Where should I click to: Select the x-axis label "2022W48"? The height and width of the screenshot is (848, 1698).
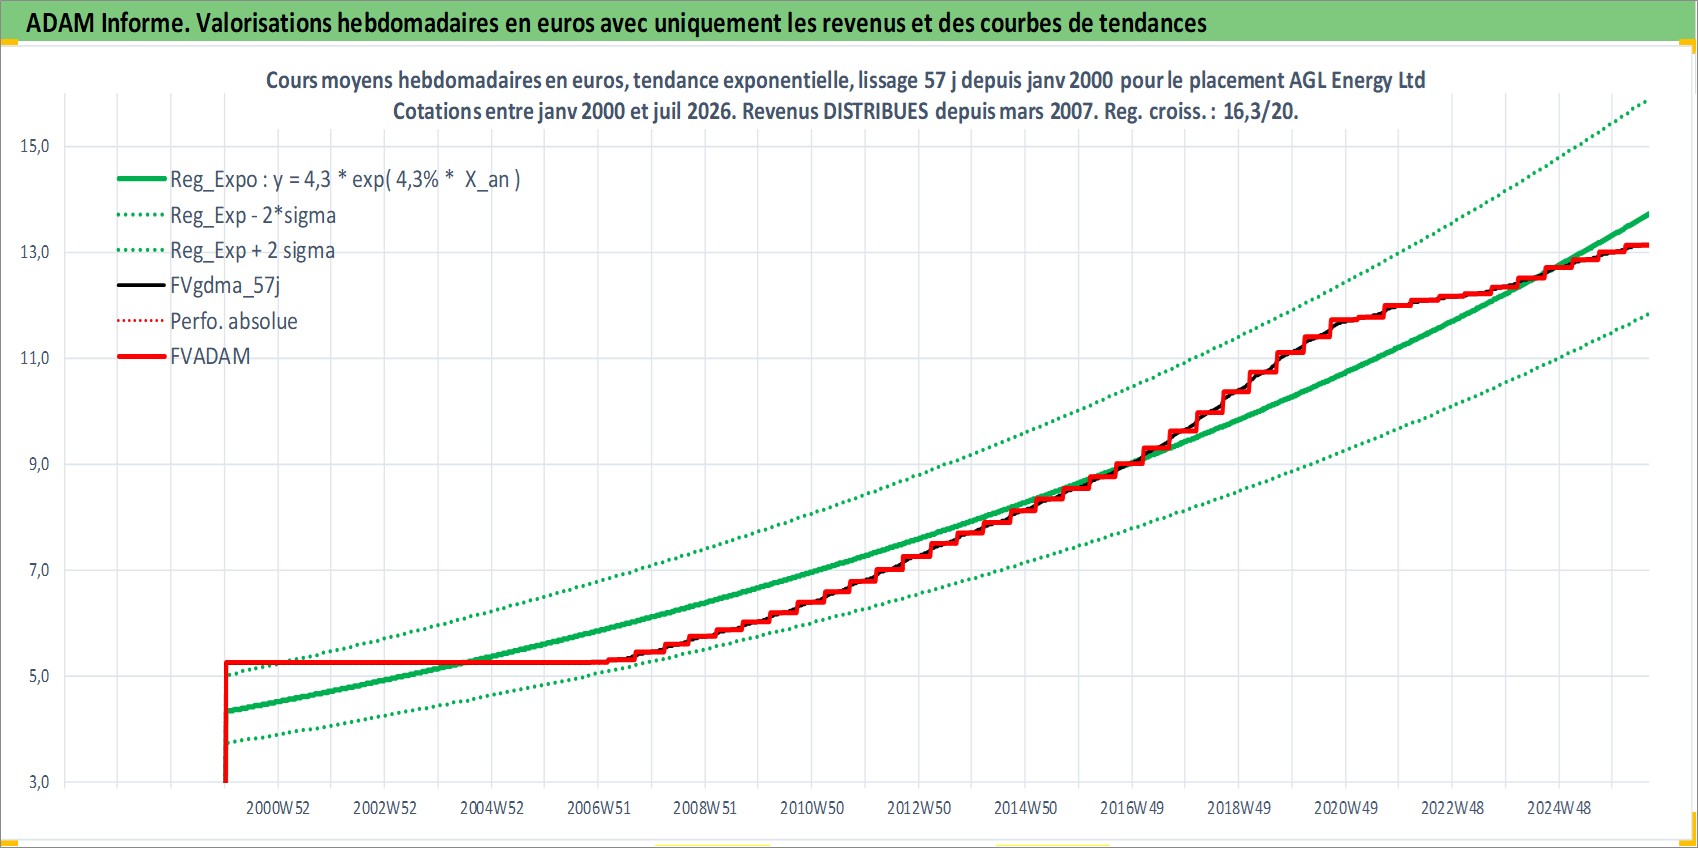pyautogui.click(x=1453, y=808)
